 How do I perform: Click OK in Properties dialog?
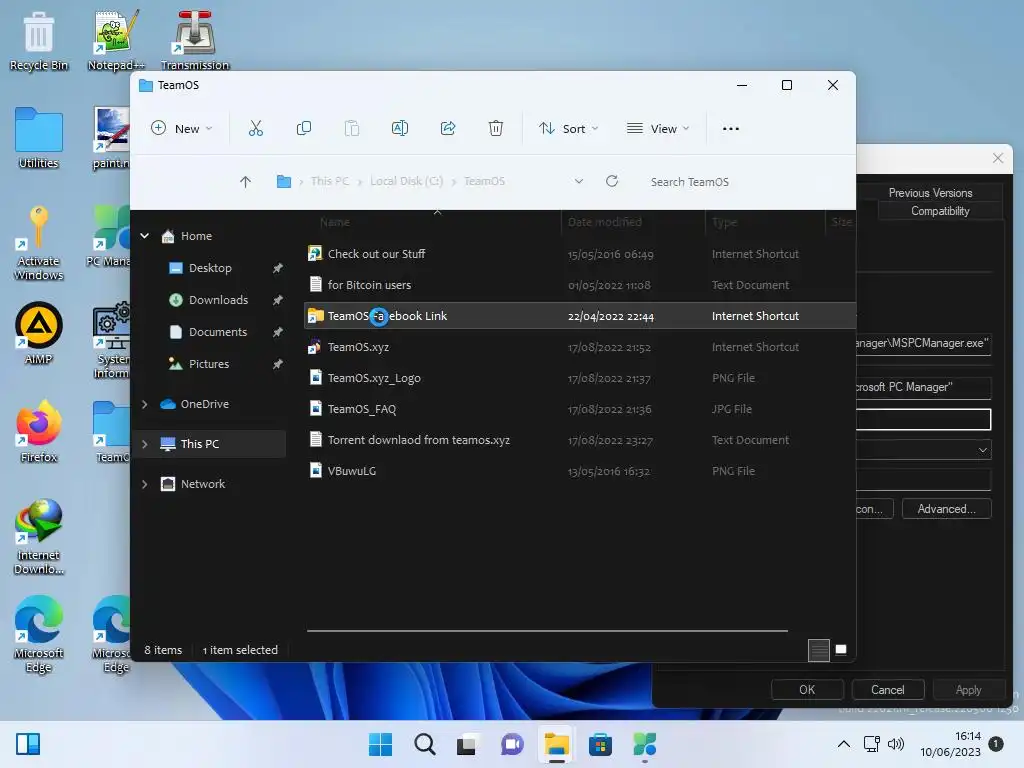(807, 690)
